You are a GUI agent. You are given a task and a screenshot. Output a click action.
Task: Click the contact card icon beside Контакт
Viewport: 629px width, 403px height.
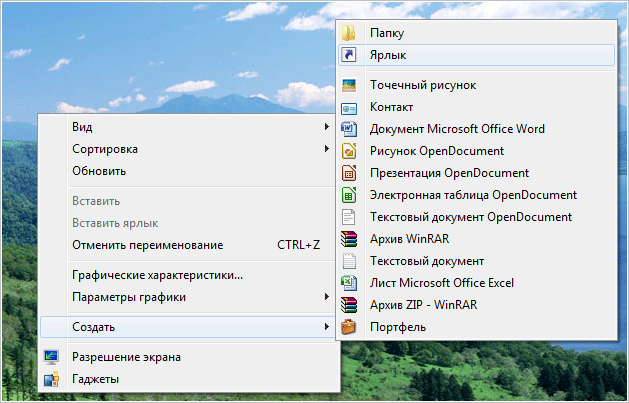click(x=349, y=107)
